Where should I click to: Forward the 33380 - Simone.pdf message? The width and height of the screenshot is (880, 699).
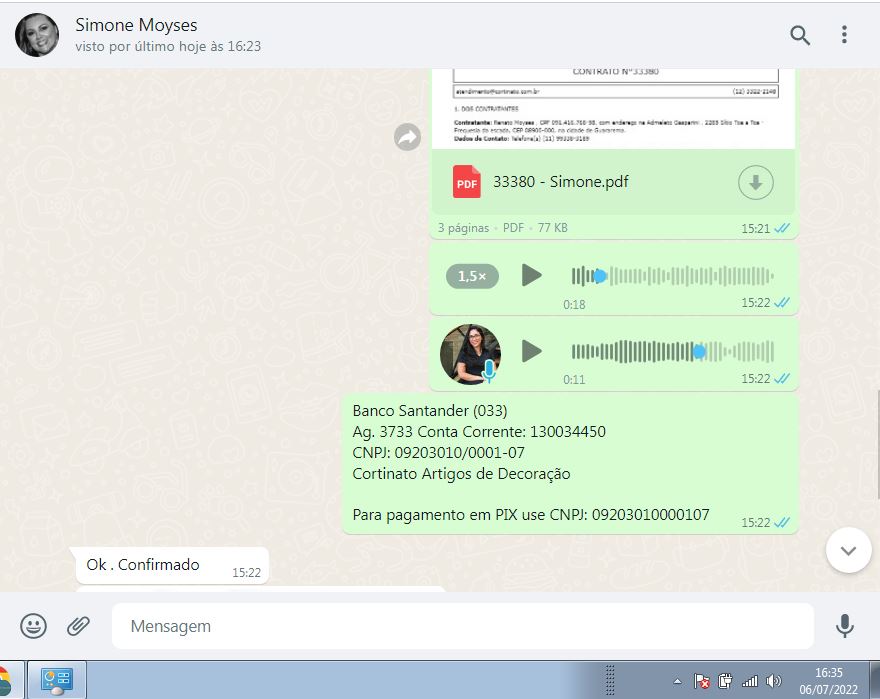pyautogui.click(x=407, y=137)
